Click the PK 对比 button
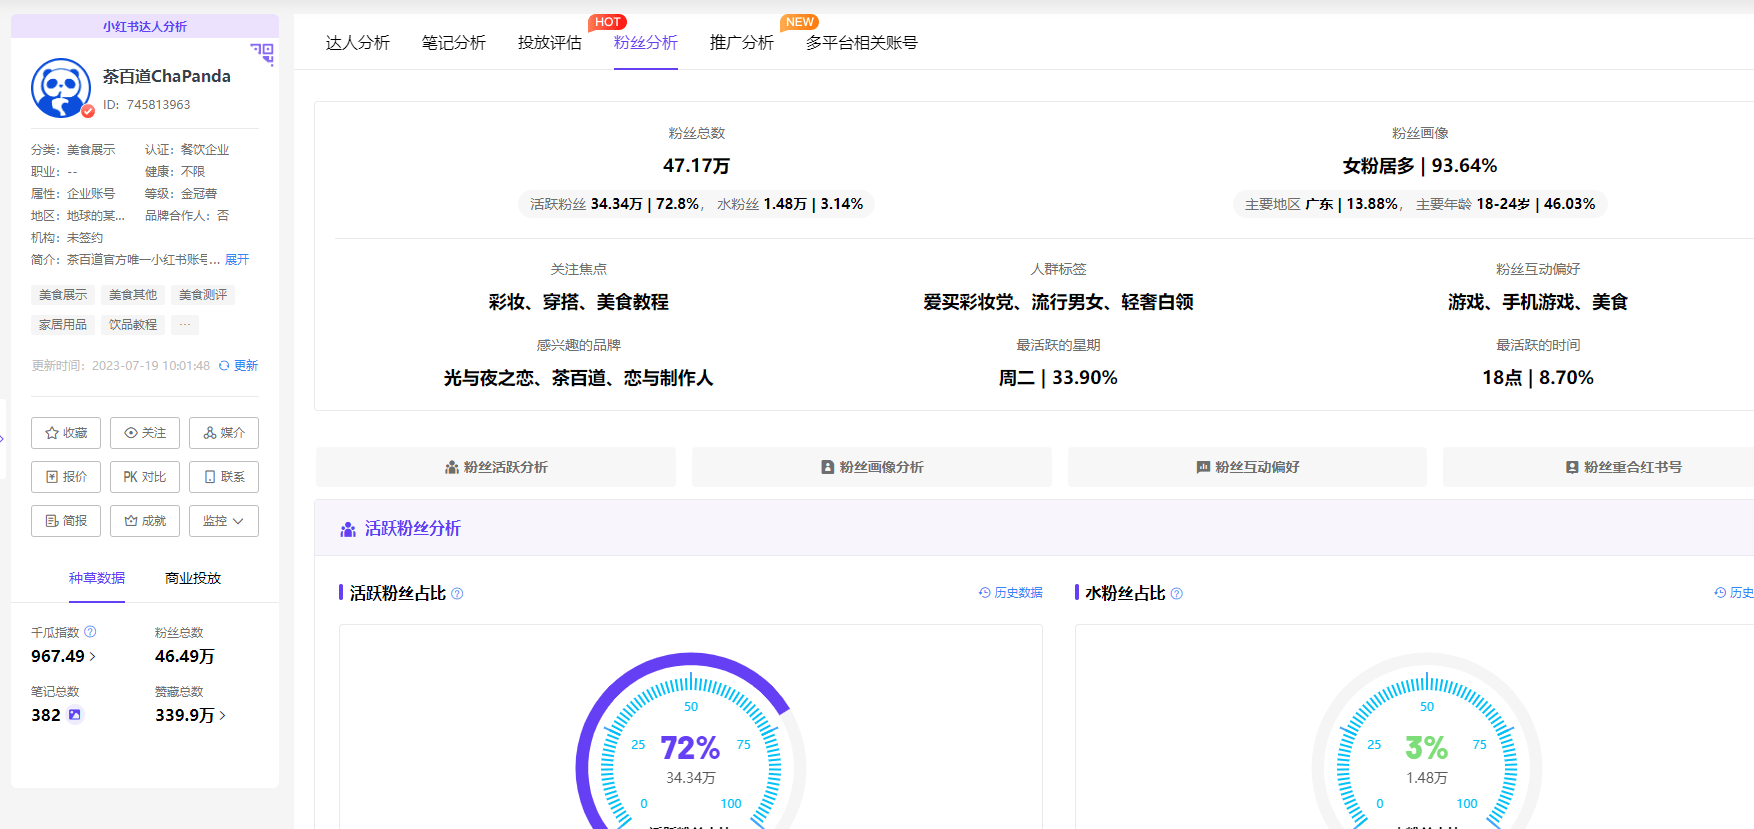Image resolution: width=1754 pixels, height=829 pixels. click(x=145, y=477)
